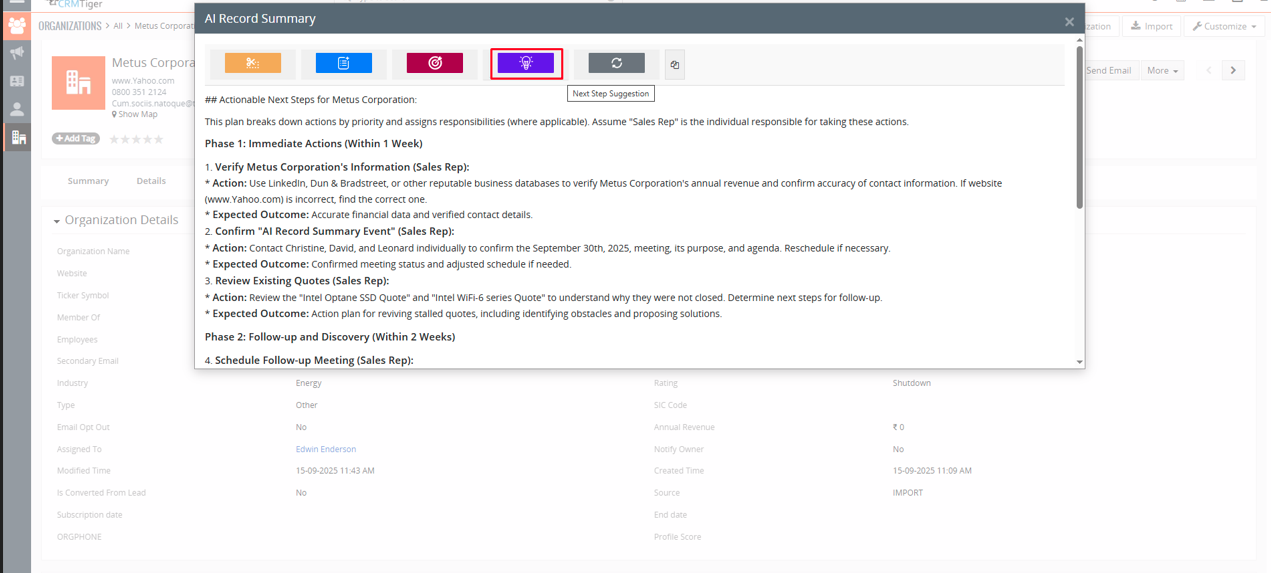This screenshot has width=1271, height=573.
Task: Click the Created Time value 15-09-2025 11:09 AM
Action: 932,471
